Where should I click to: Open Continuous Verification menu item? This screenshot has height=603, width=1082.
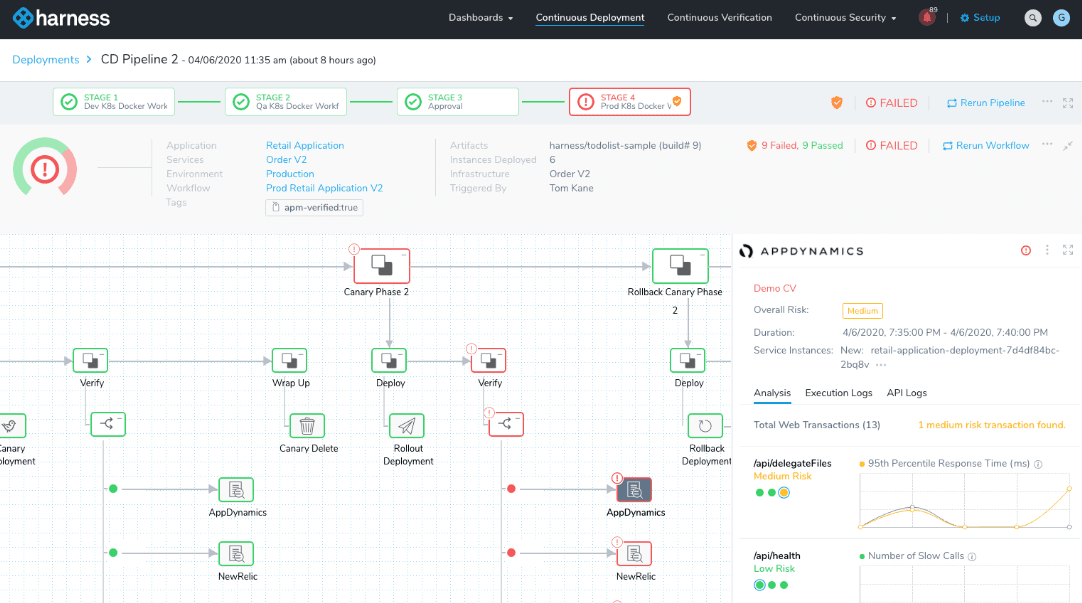(719, 18)
